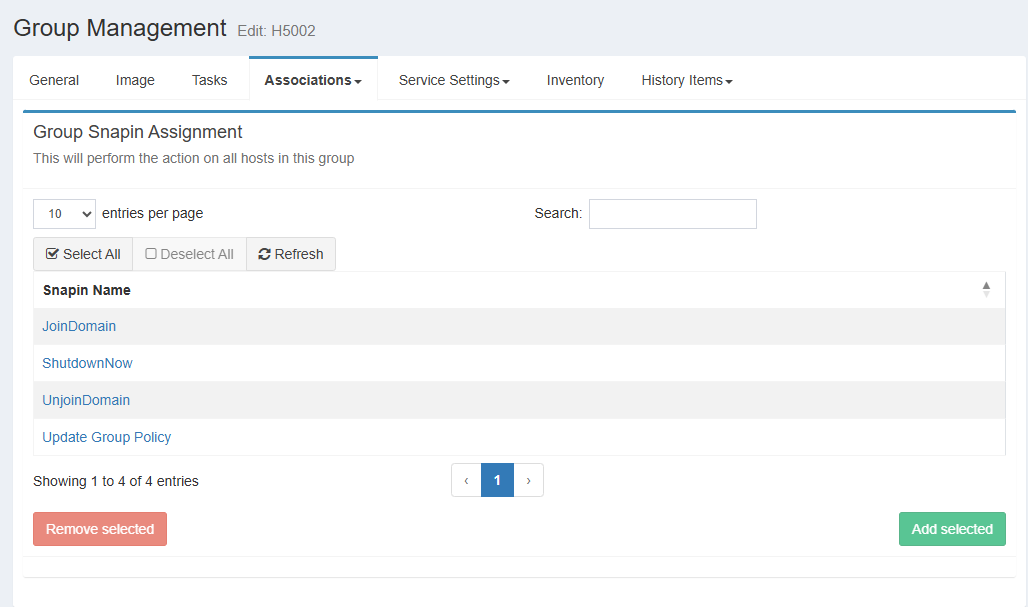Click the next page chevron
The width and height of the screenshot is (1028, 607).
click(x=528, y=480)
